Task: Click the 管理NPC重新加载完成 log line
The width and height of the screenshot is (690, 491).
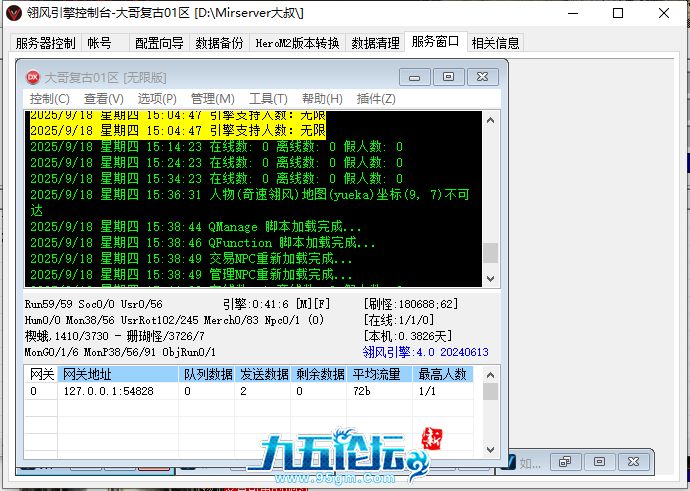Action: coord(191,275)
